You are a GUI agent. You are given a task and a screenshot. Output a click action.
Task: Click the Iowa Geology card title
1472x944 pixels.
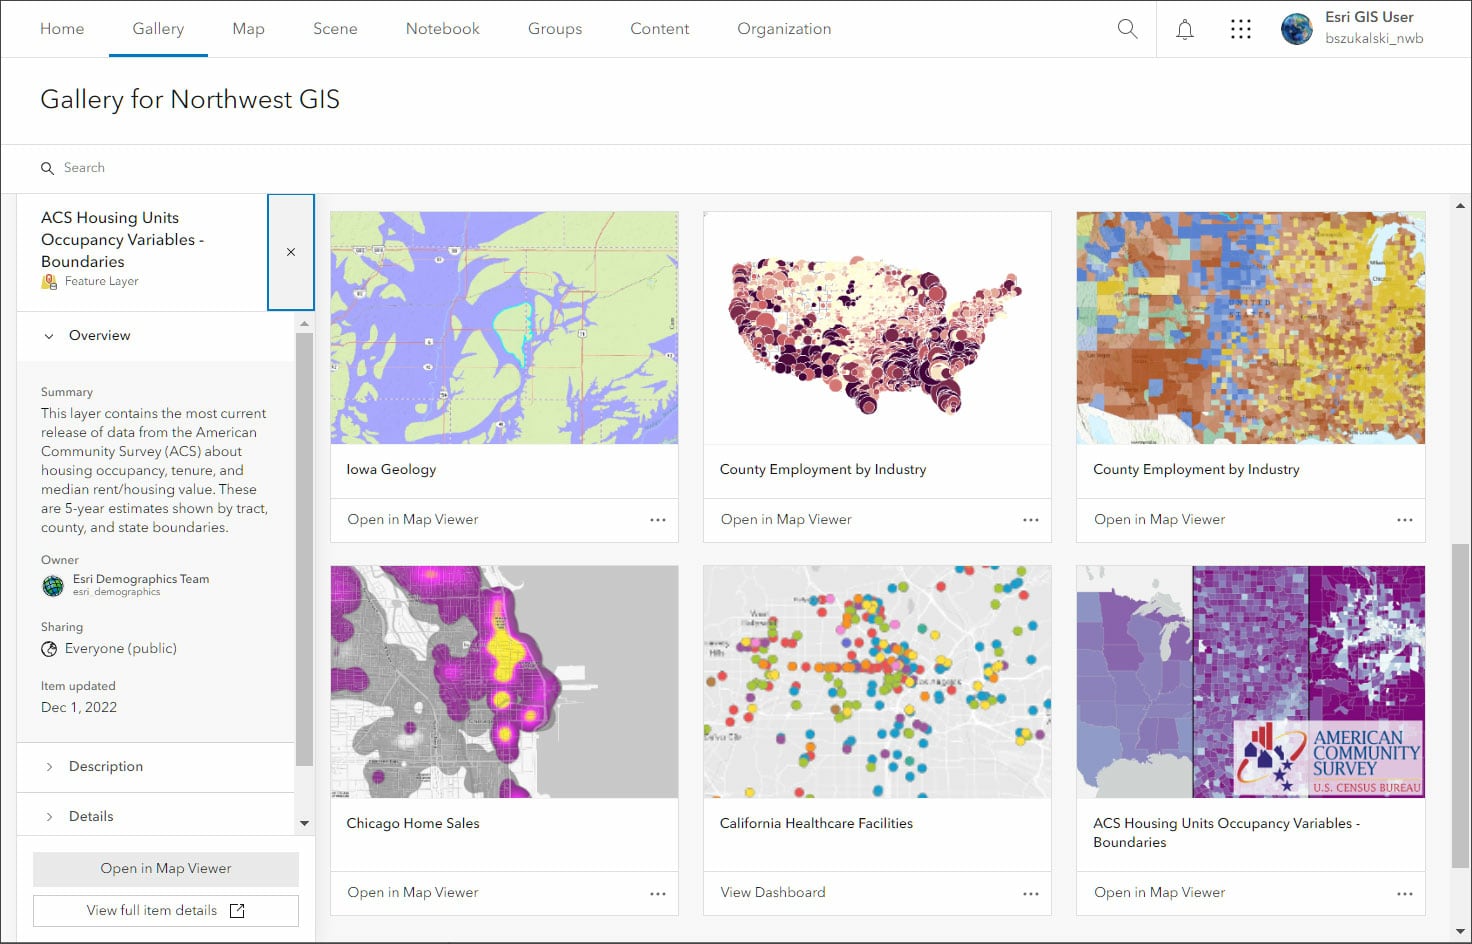coord(391,470)
